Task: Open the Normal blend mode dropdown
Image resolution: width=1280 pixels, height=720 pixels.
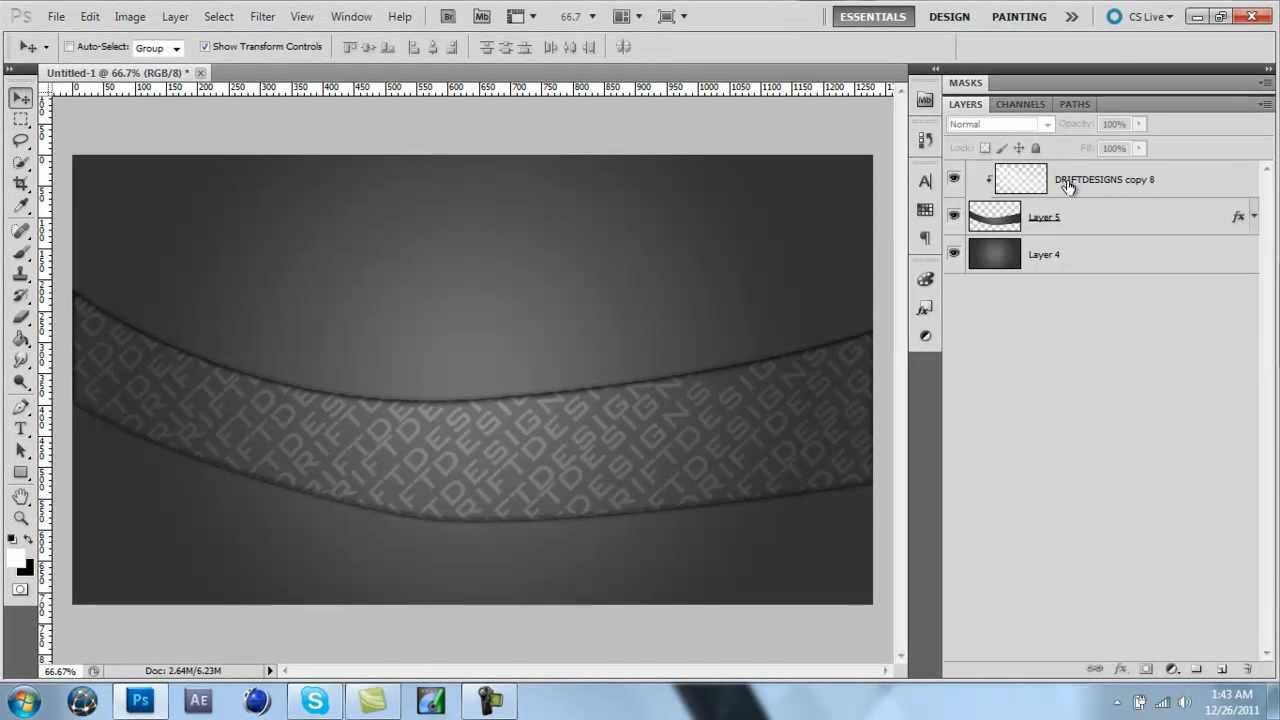Action: pyautogui.click(x=1000, y=124)
